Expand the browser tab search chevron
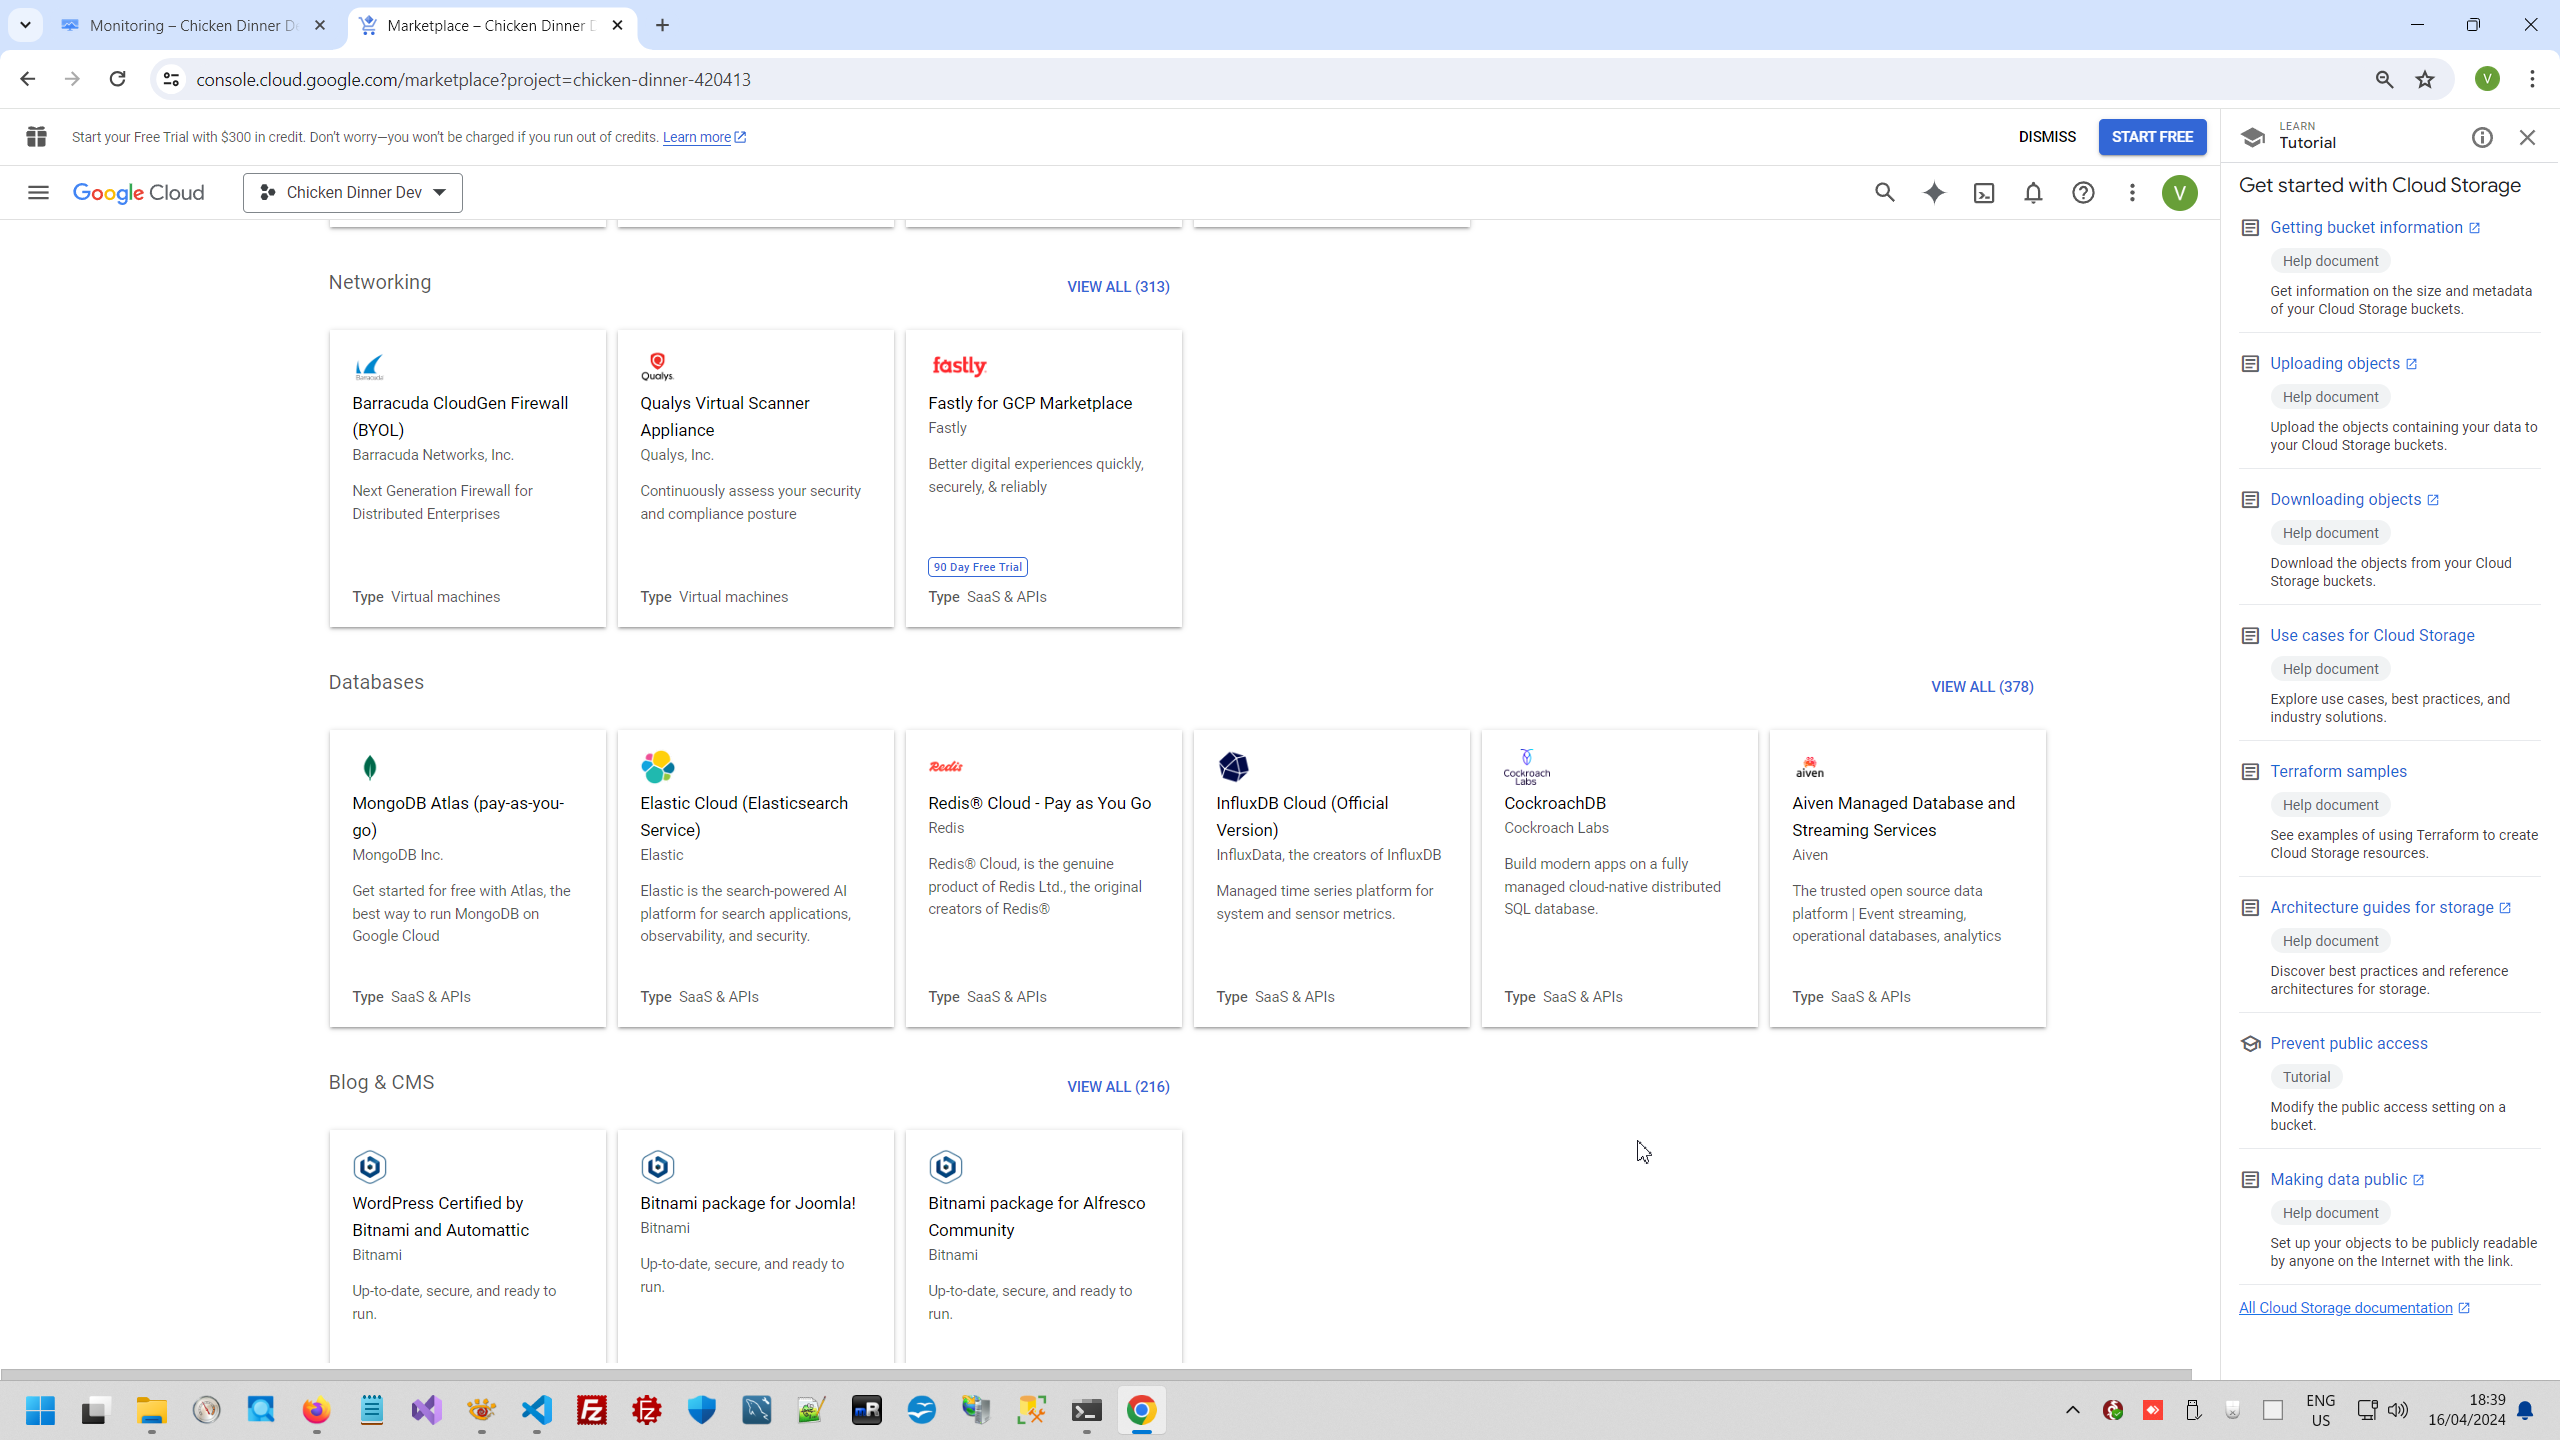This screenshot has width=2560, height=1440. [x=25, y=25]
